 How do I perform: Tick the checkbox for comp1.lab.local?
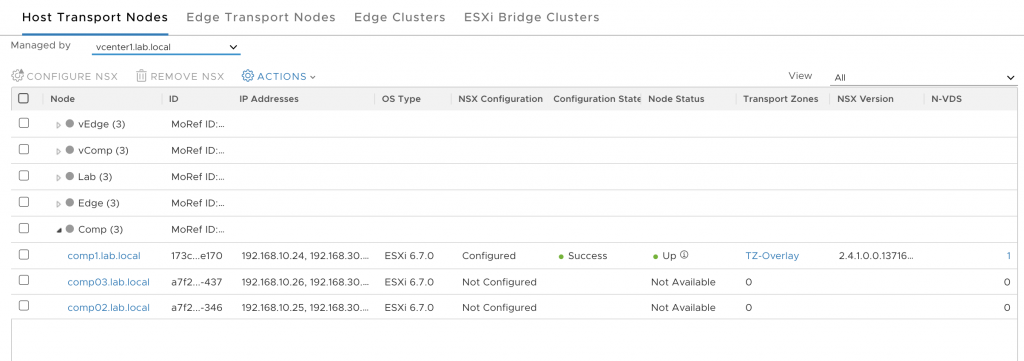pos(24,255)
